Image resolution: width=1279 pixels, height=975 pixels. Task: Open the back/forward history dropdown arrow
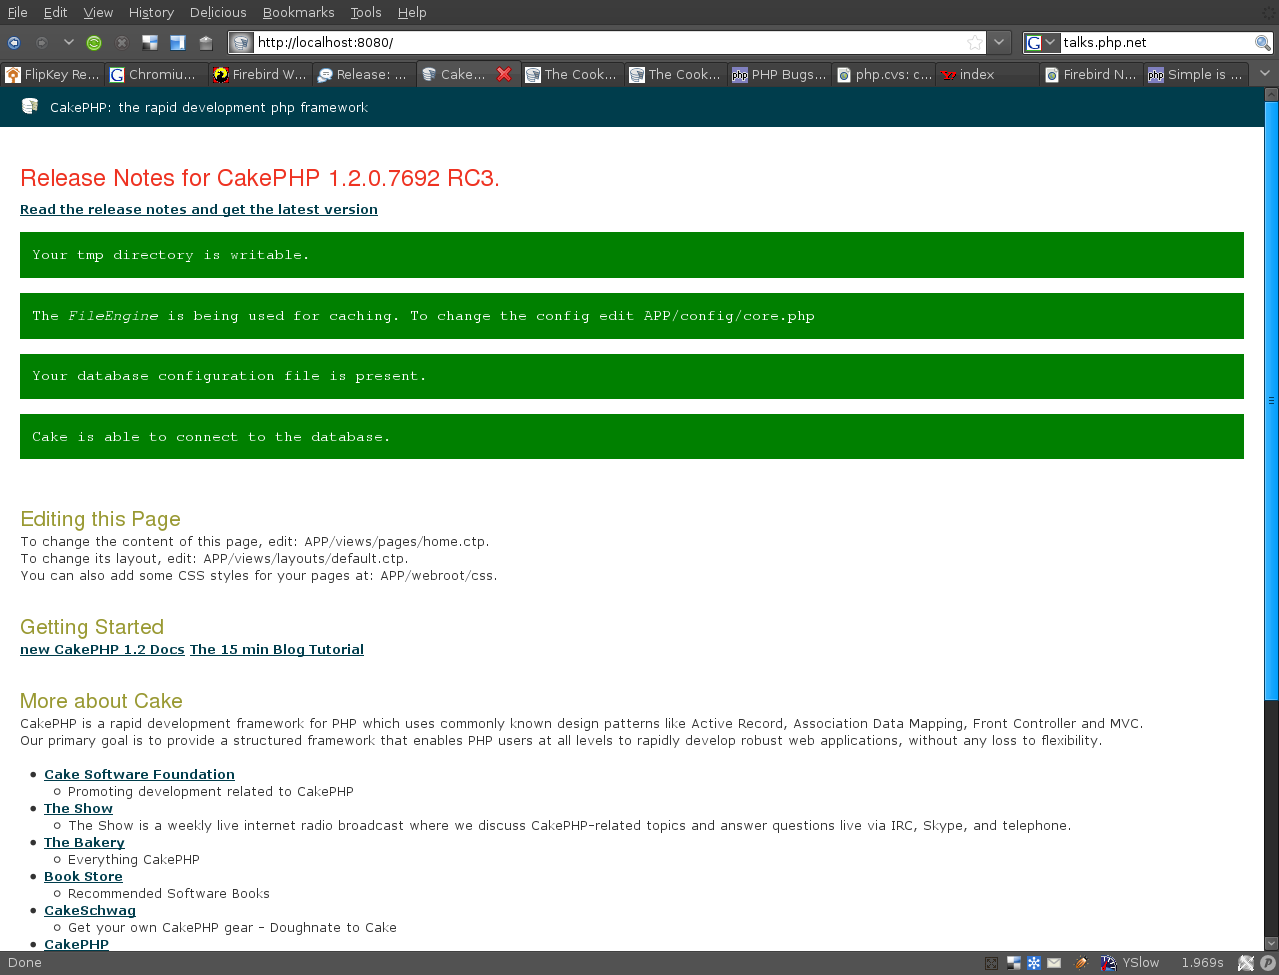coord(68,43)
